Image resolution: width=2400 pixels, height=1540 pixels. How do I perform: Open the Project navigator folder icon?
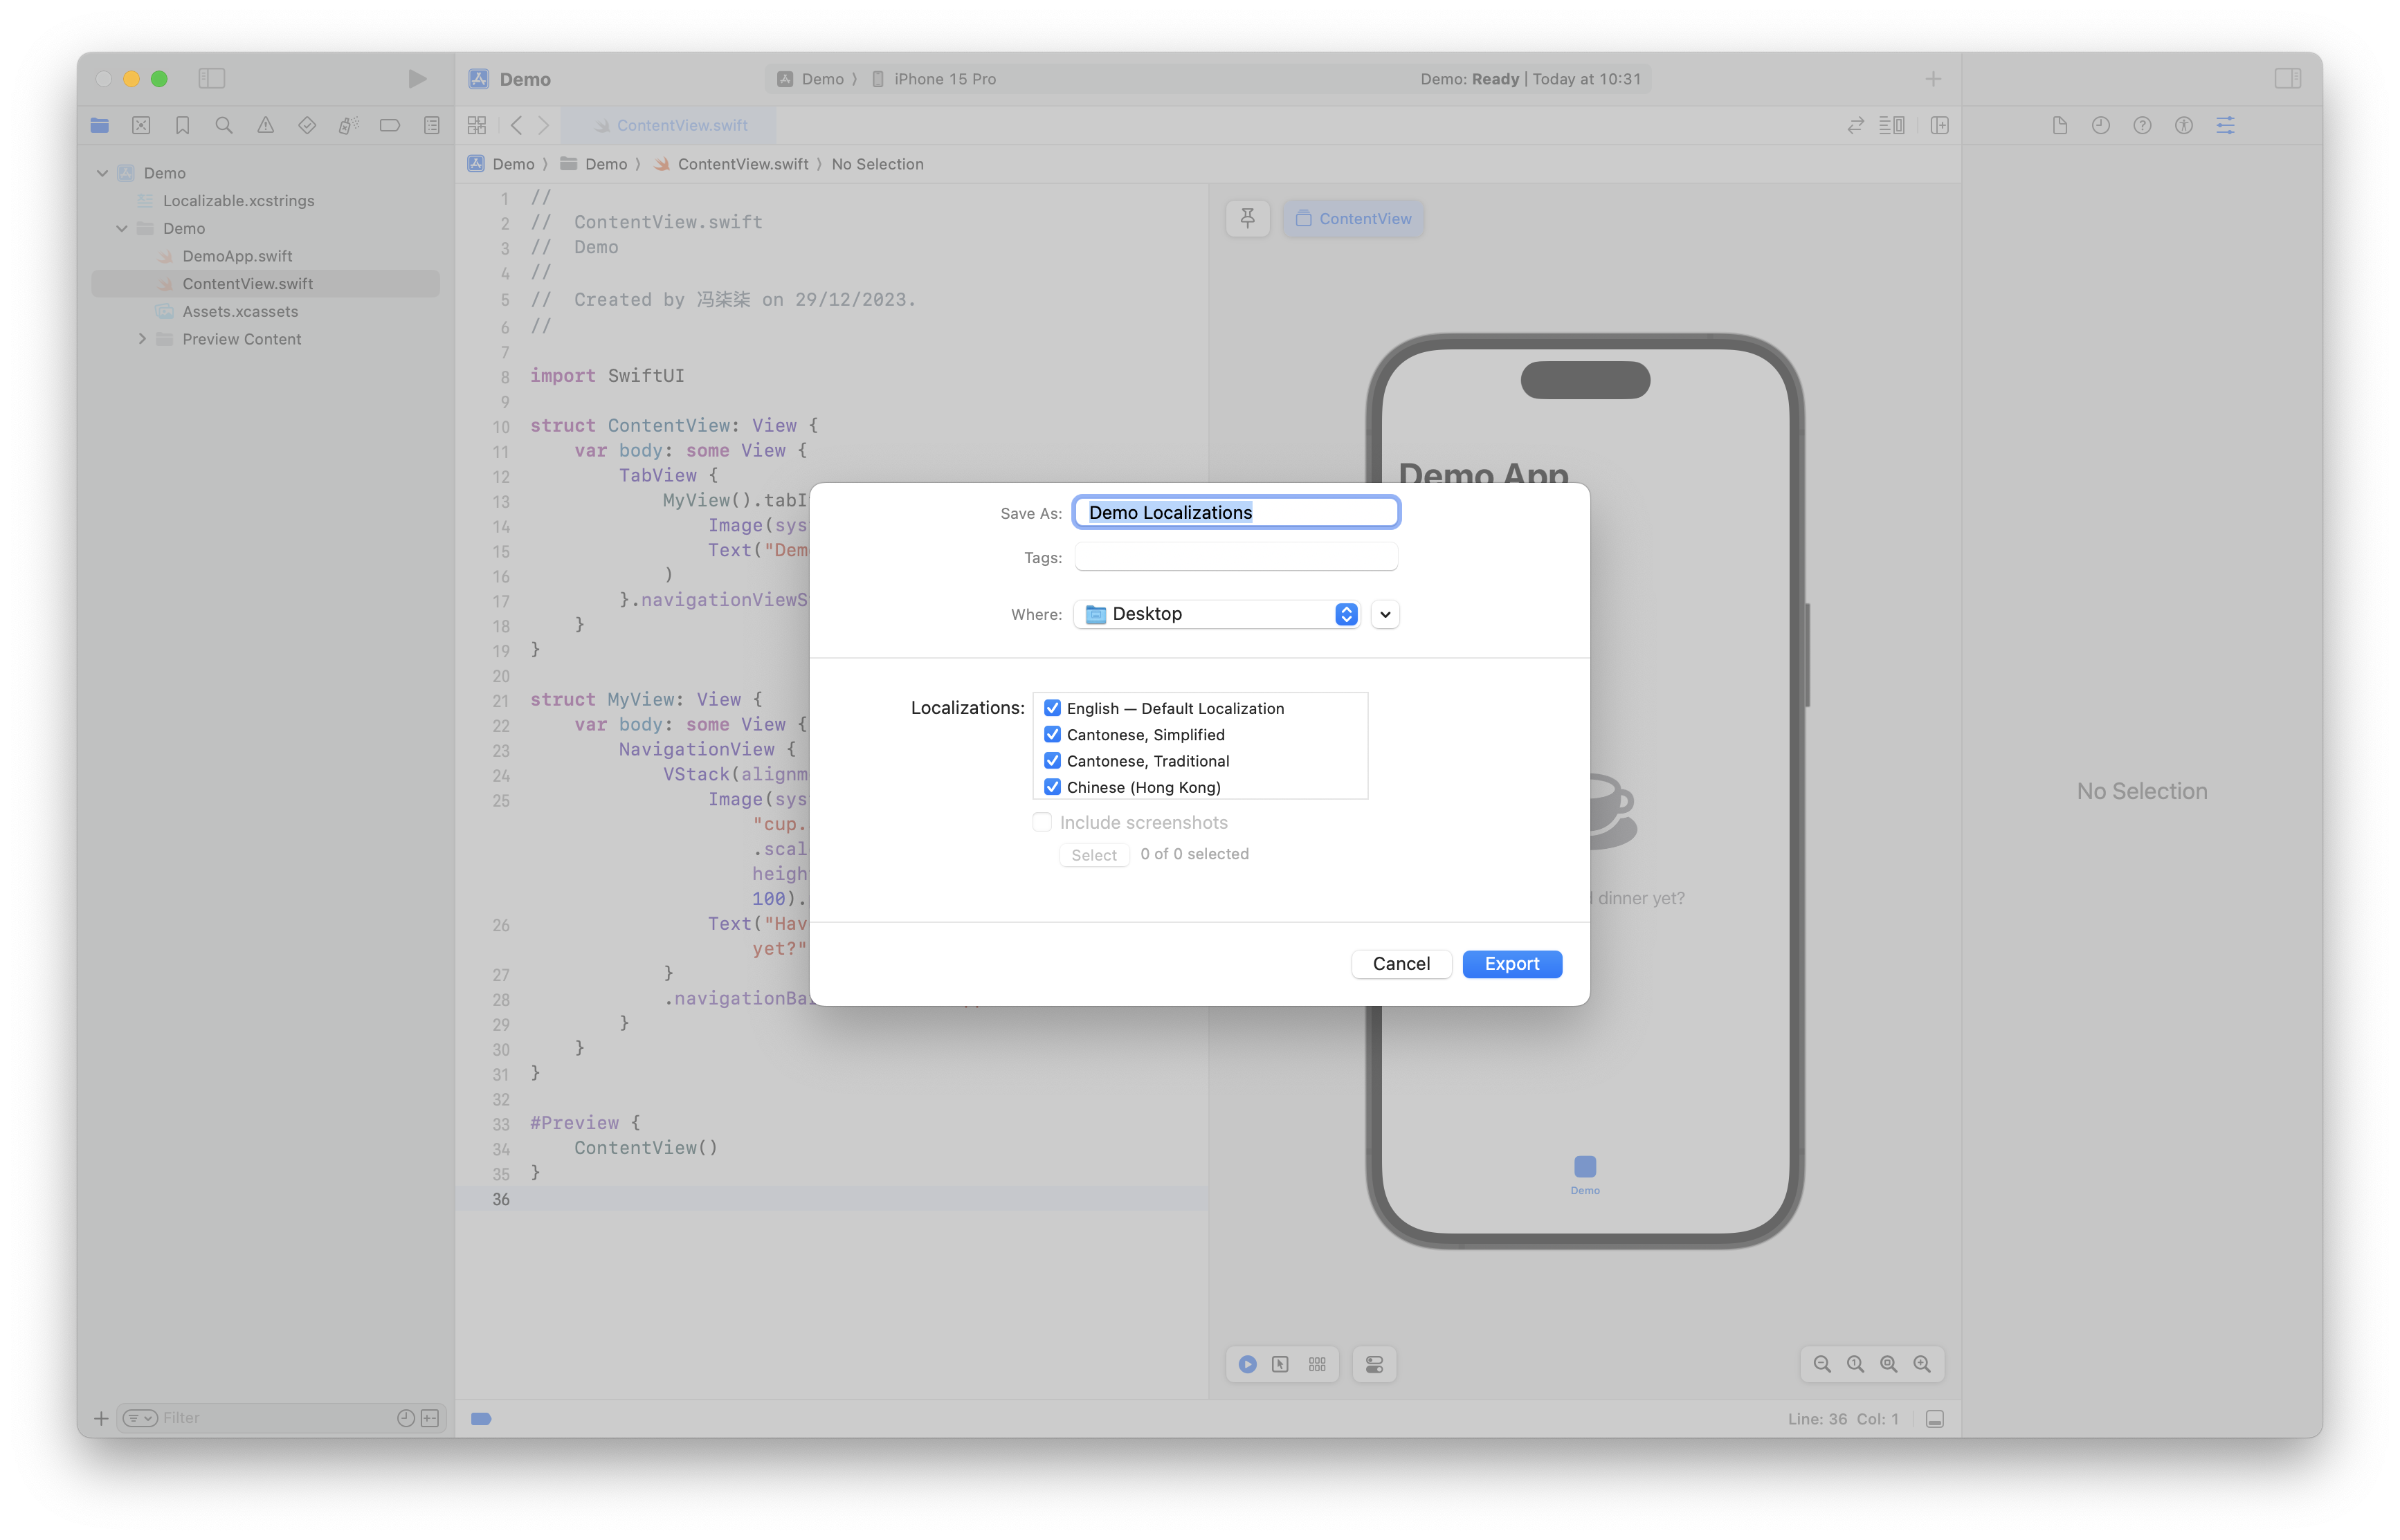(99, 125)
